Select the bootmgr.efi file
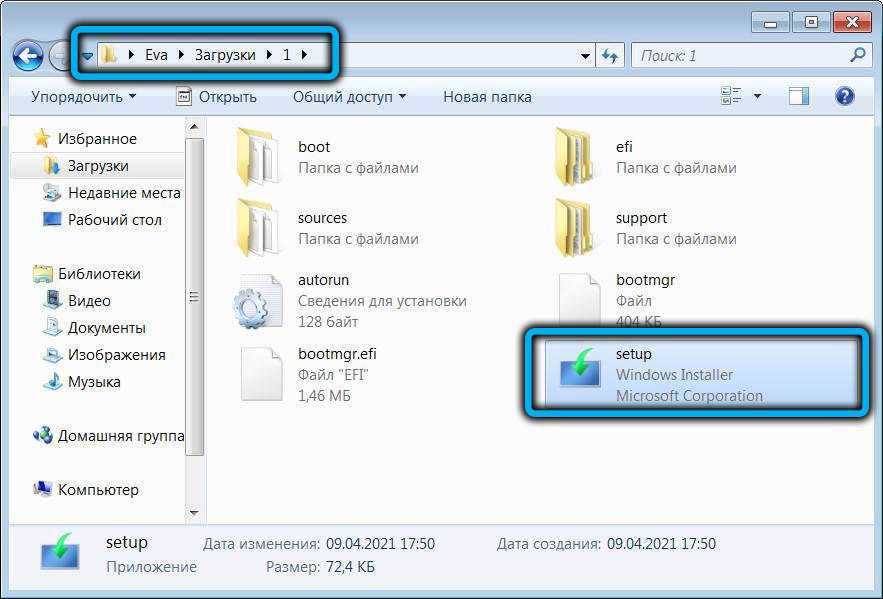883x599 pixels. (x=336, y=355)
